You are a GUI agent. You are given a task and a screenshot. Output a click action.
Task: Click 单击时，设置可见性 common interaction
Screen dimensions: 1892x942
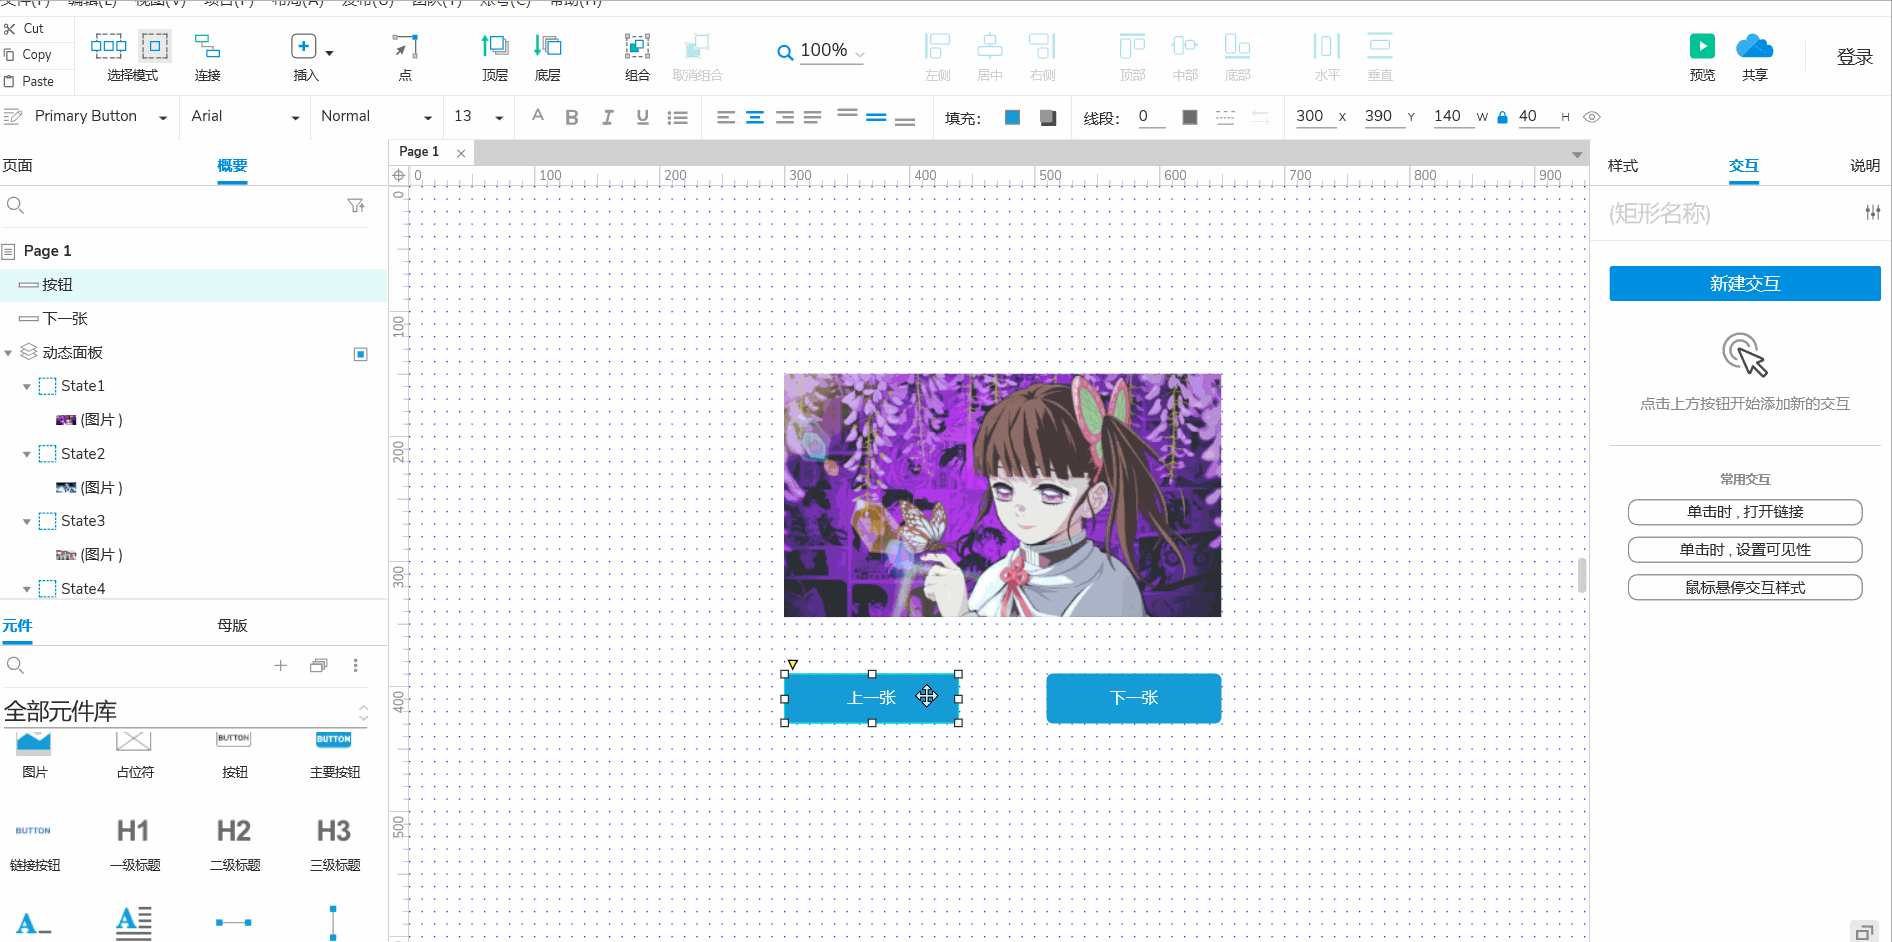click(1745, 550)
